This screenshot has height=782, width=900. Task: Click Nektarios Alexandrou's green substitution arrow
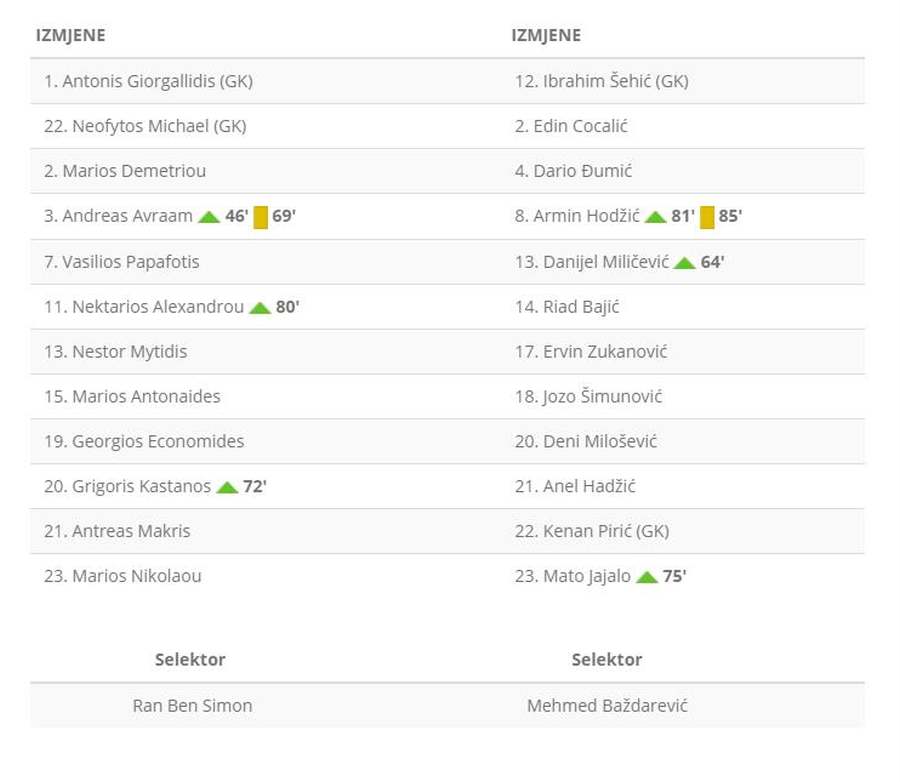pos(260,307)
